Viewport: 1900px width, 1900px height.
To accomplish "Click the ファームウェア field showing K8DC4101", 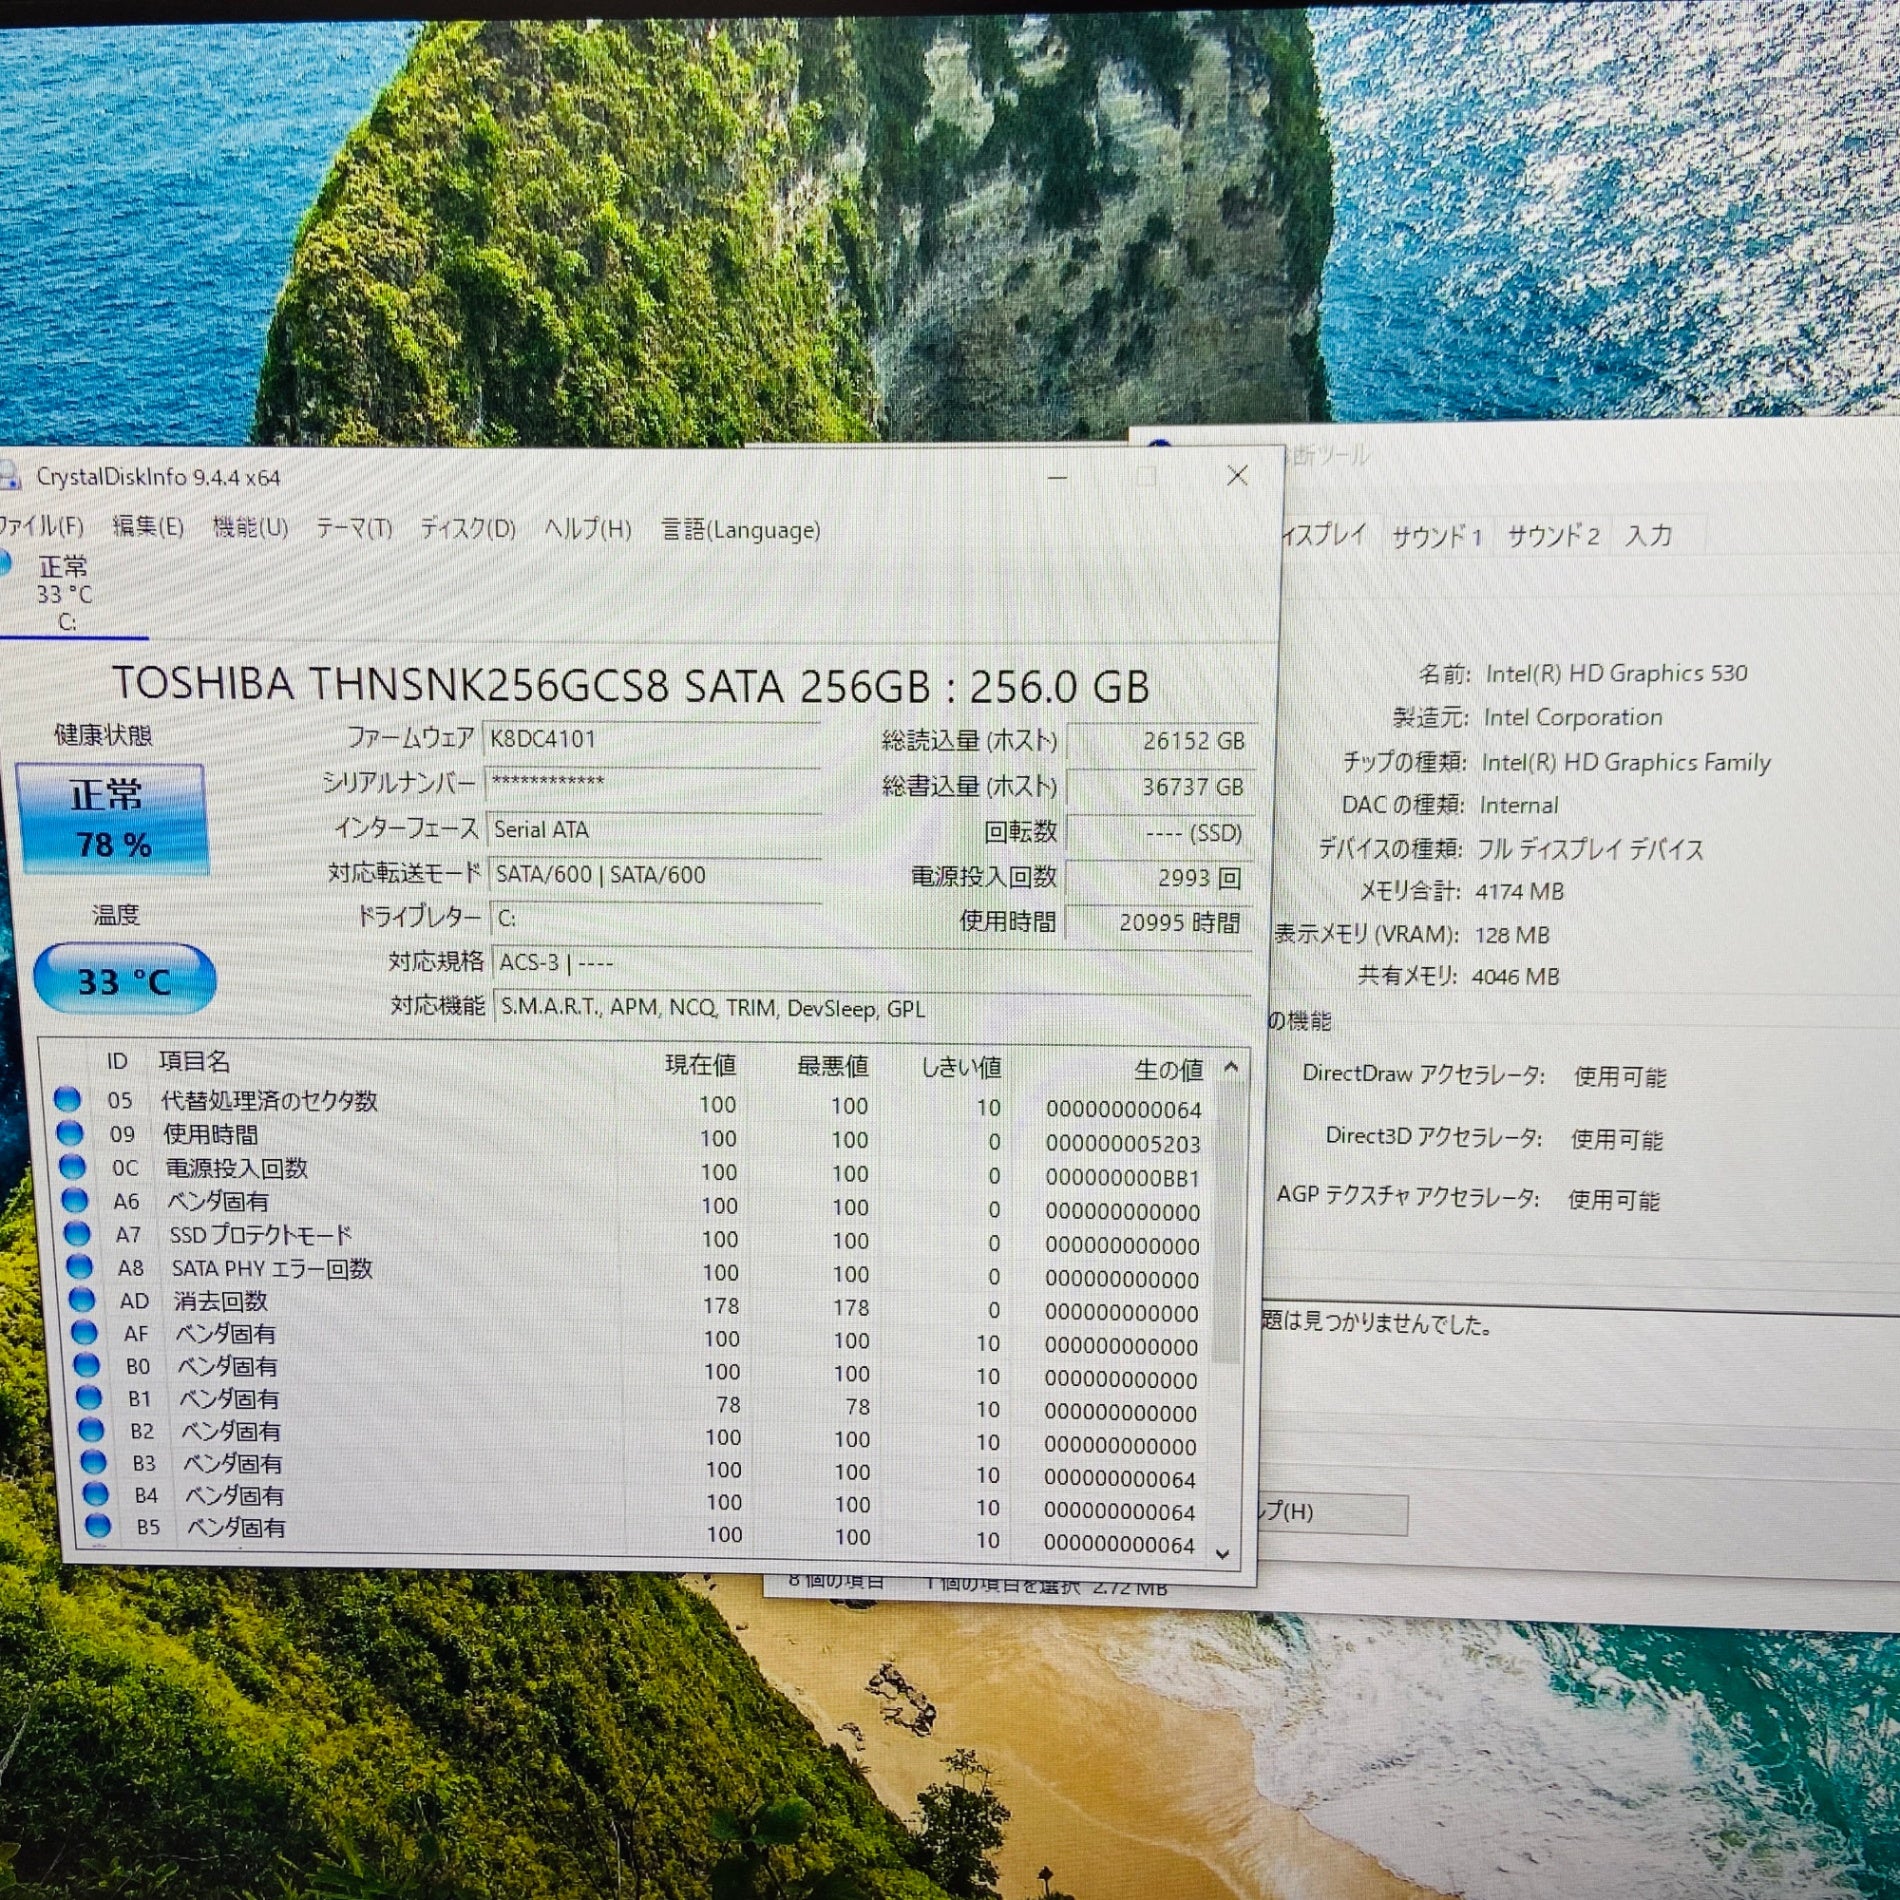I will click(x=651, y=740).
